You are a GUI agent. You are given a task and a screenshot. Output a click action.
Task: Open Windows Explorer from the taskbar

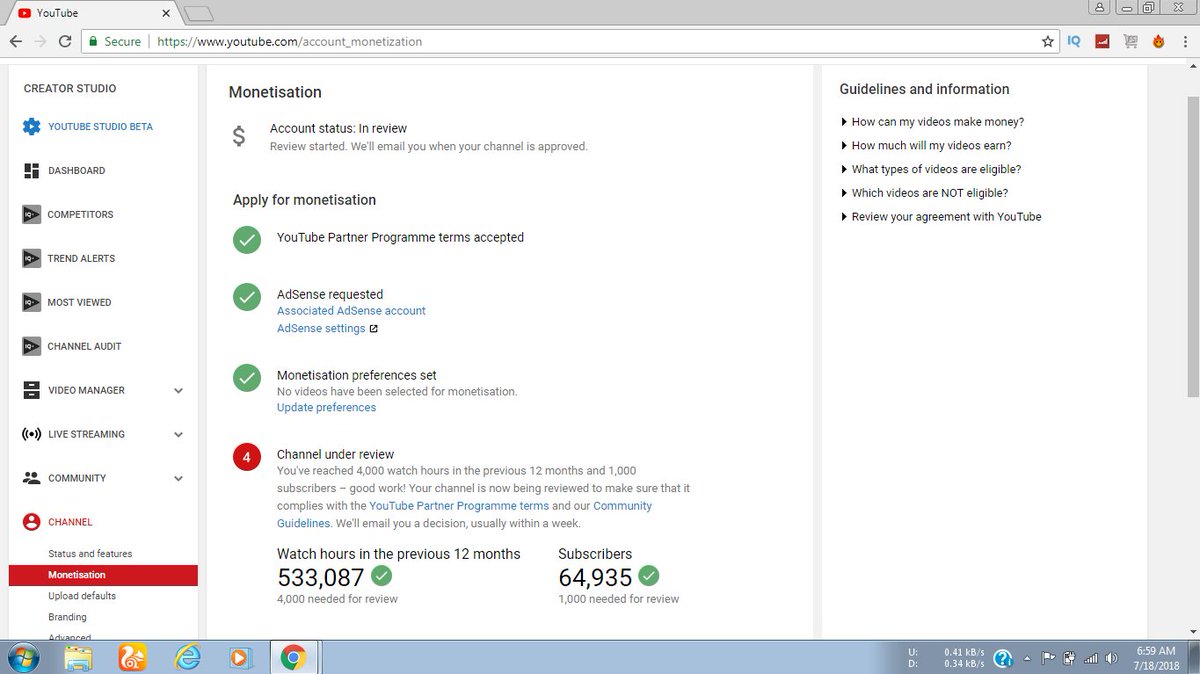(79, 658)
